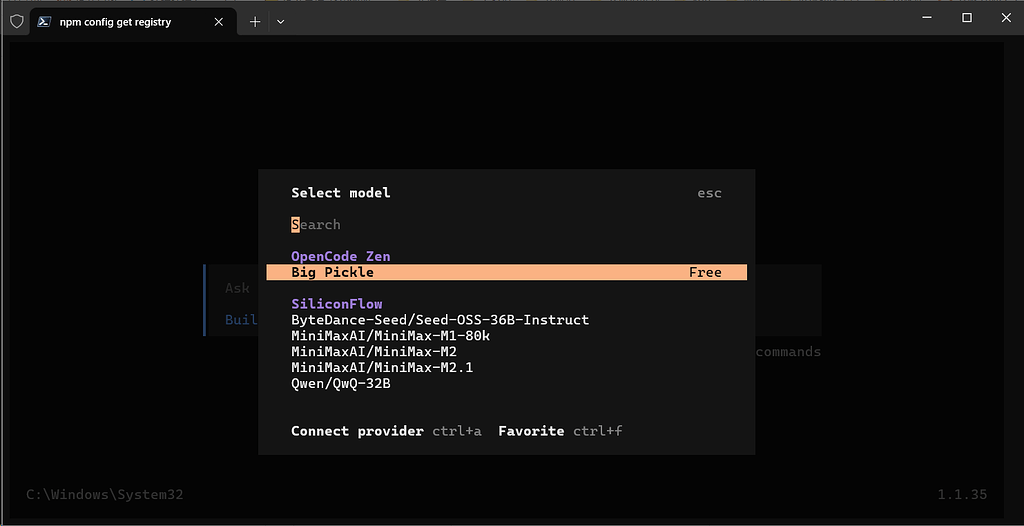Choose ByteDance-Seed/Seed-OSS-36B-Instruct model
This screenshot has width=1024, height=526.
tap(440, 320)
